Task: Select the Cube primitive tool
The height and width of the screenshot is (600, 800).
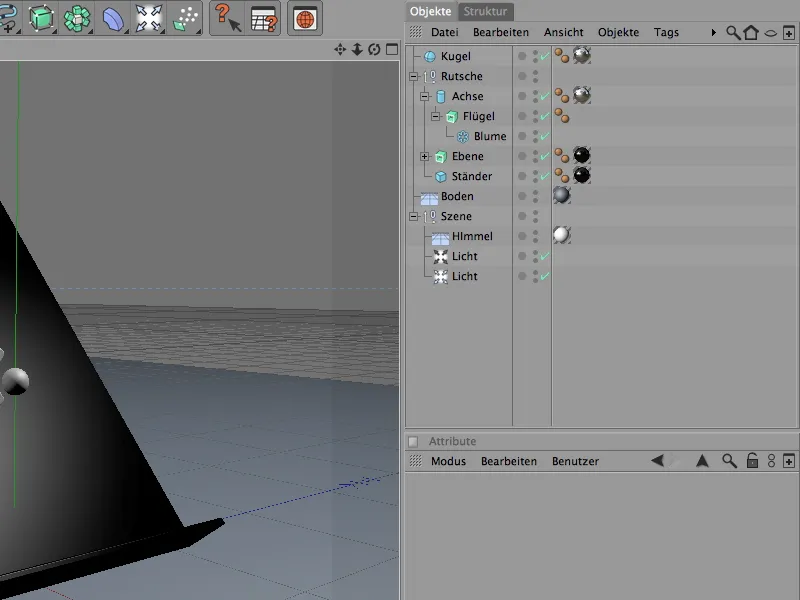Action: coord(41,18)
